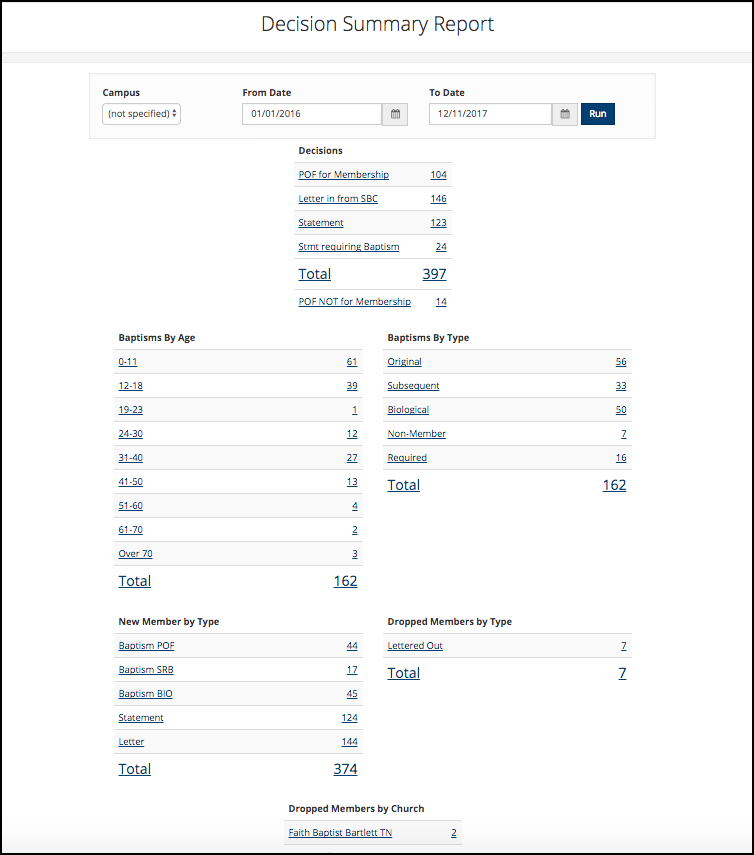Open the 31-40 baptism age group
754x855 pixels.
(130, 457)
